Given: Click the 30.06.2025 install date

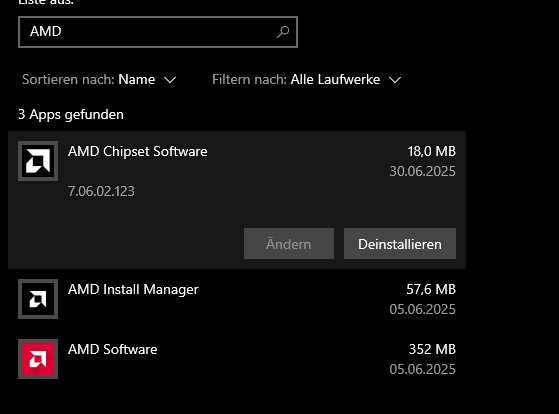Looking at the screenshot, I should point(422,171).
